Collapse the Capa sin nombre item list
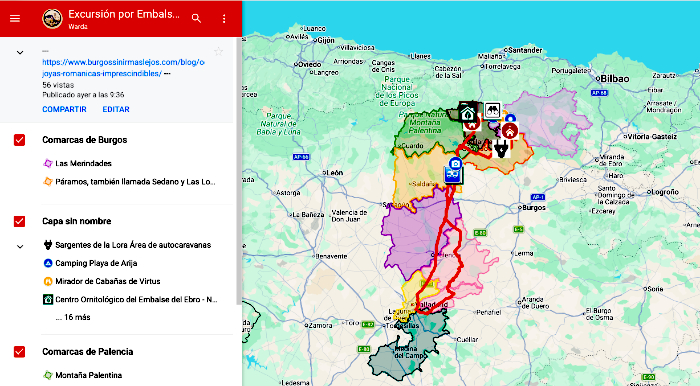Screen dimensions: 700x386 (20, 246)
